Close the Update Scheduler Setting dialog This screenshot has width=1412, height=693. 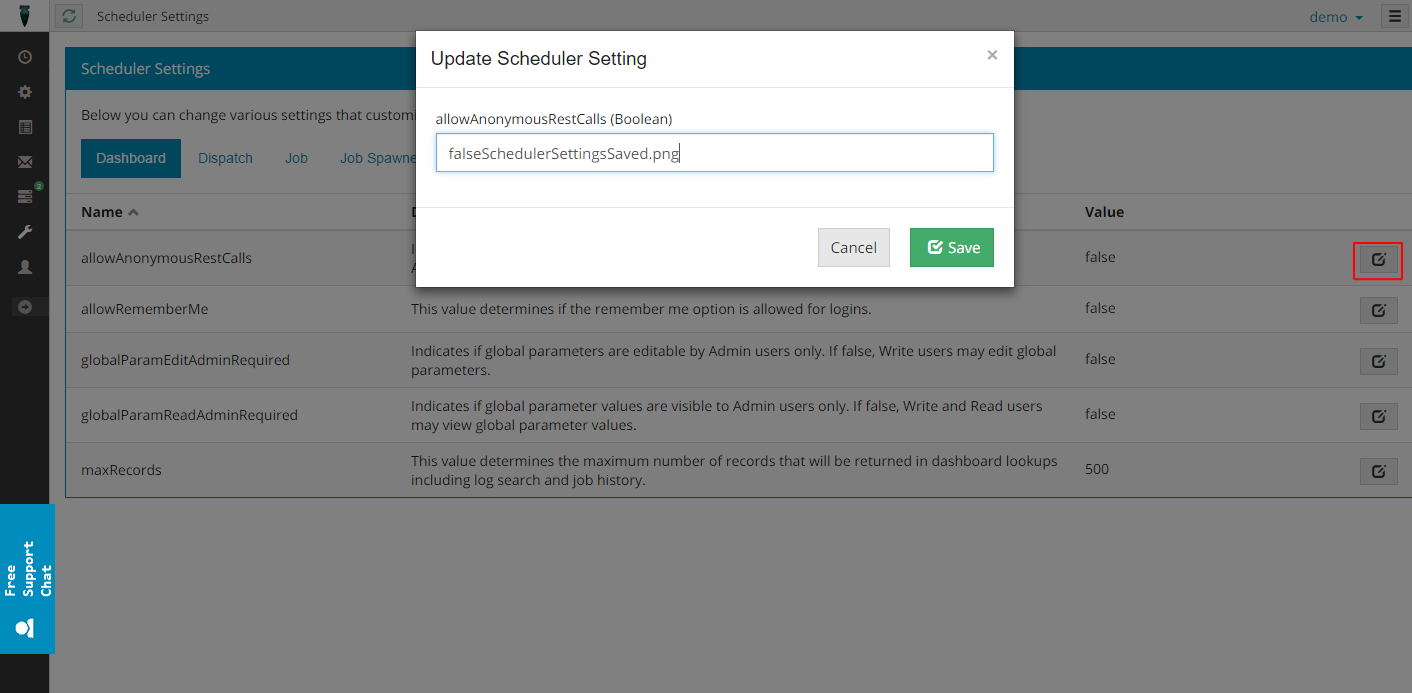[x=992, y=56]
